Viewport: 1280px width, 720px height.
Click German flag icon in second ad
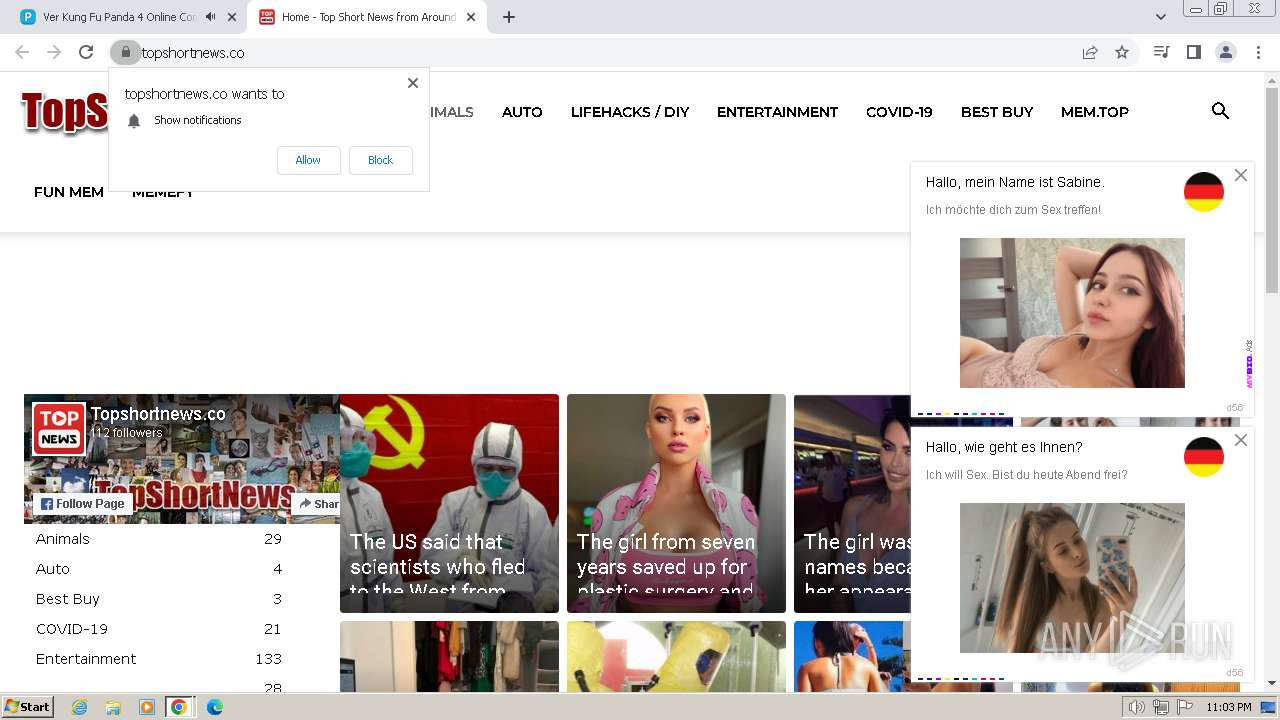coord(1204,457)
